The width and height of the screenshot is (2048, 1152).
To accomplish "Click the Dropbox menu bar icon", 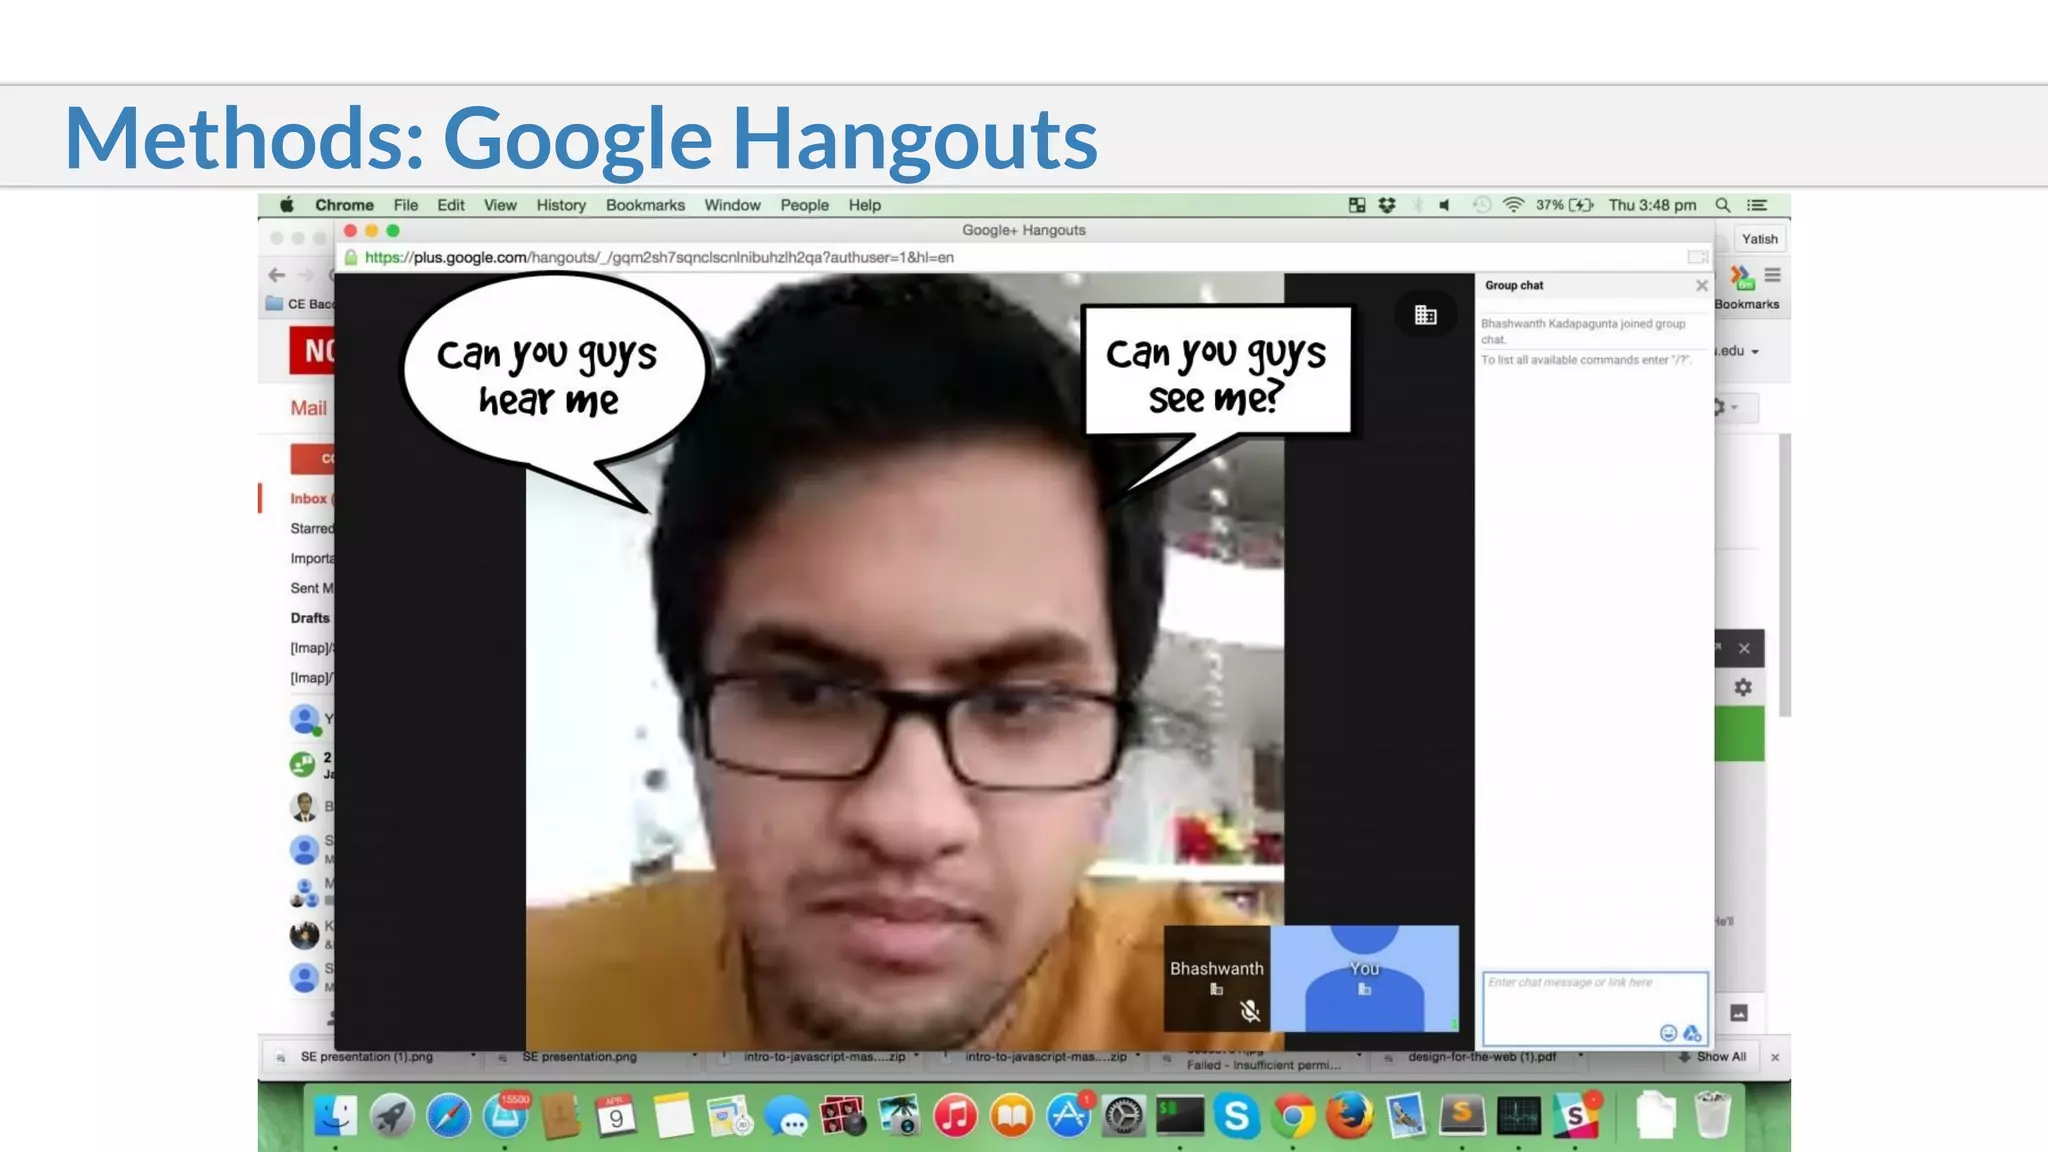I will (x=1387, y=205).
